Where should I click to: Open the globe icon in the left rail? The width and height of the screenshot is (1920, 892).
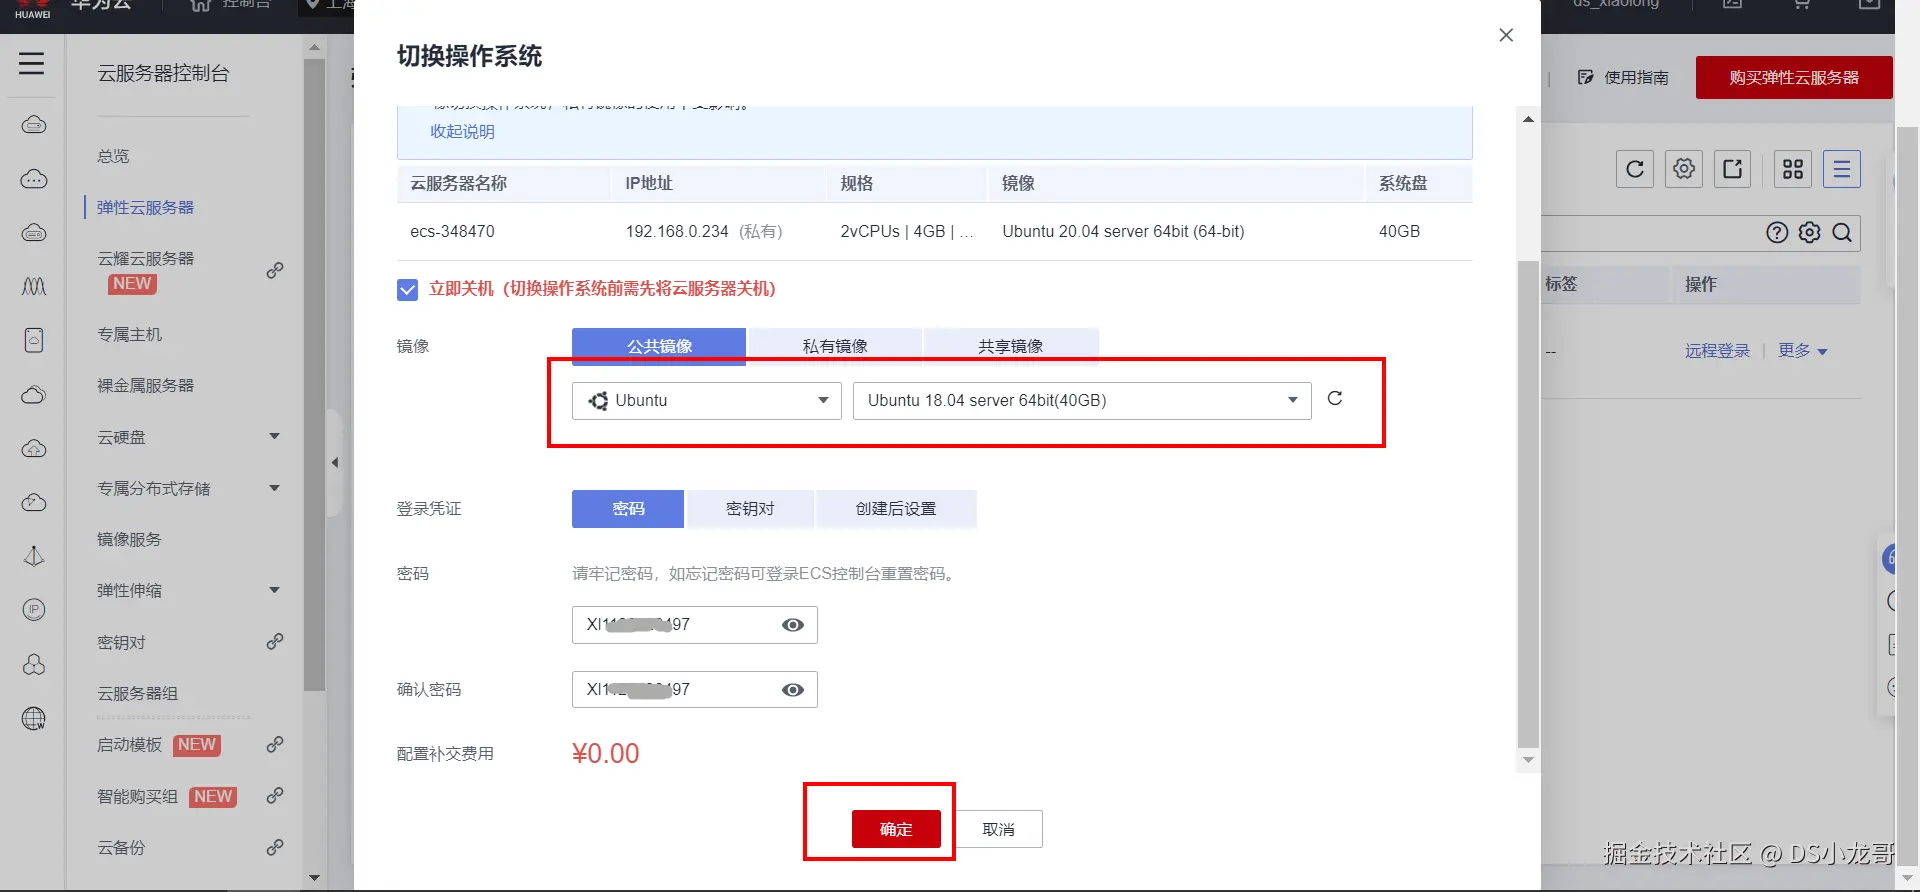pyautogui.click(x=34, y=718)
